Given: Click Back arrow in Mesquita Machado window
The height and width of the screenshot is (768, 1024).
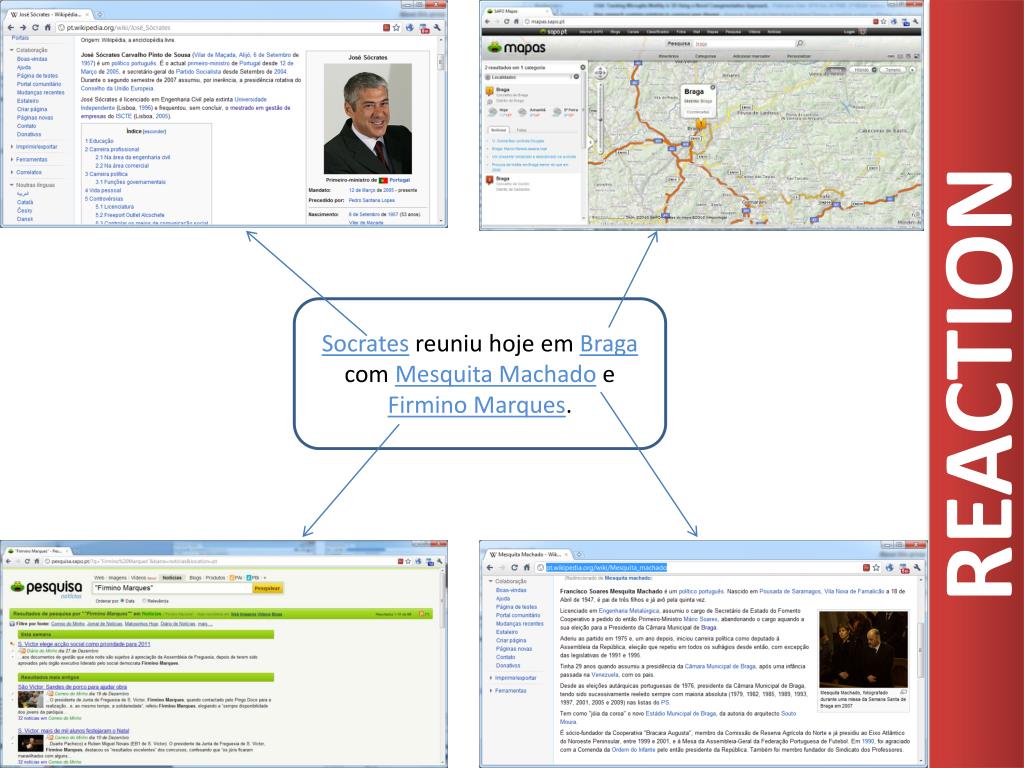Looking at the screenshot, I should [490, 568].
